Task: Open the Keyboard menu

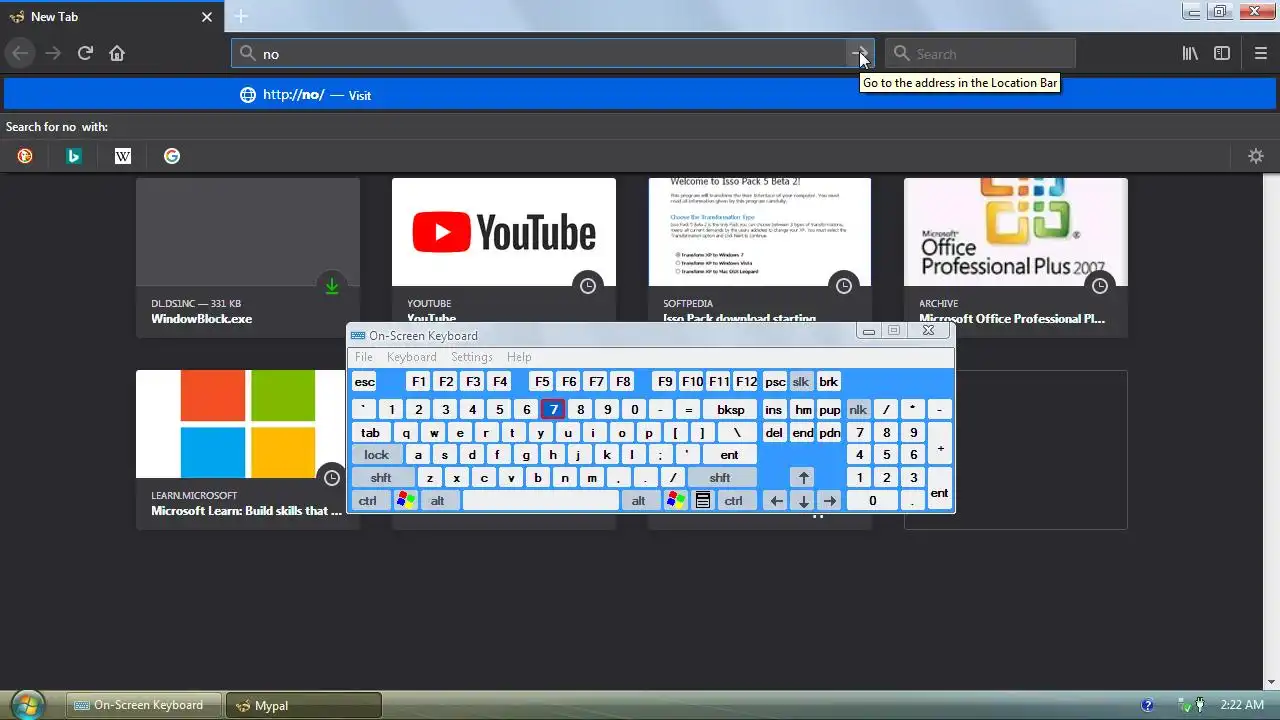Action: pyautogui.click(x=412, y=357)
